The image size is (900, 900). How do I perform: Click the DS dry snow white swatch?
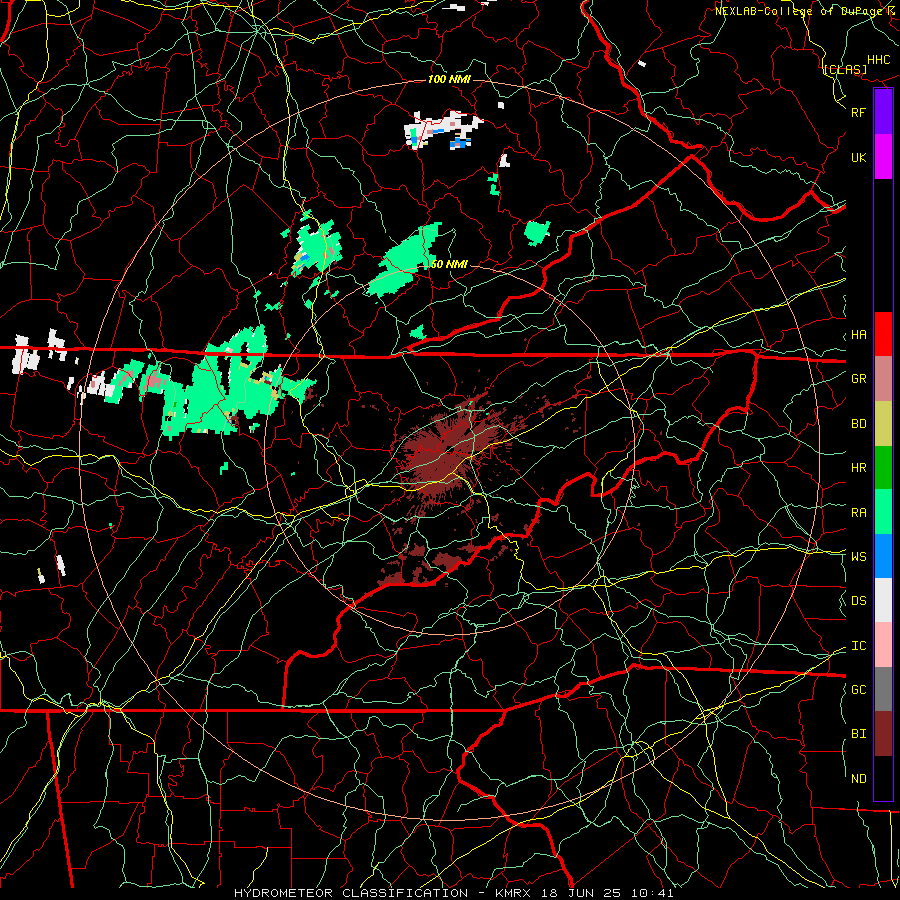coord(883,600)
